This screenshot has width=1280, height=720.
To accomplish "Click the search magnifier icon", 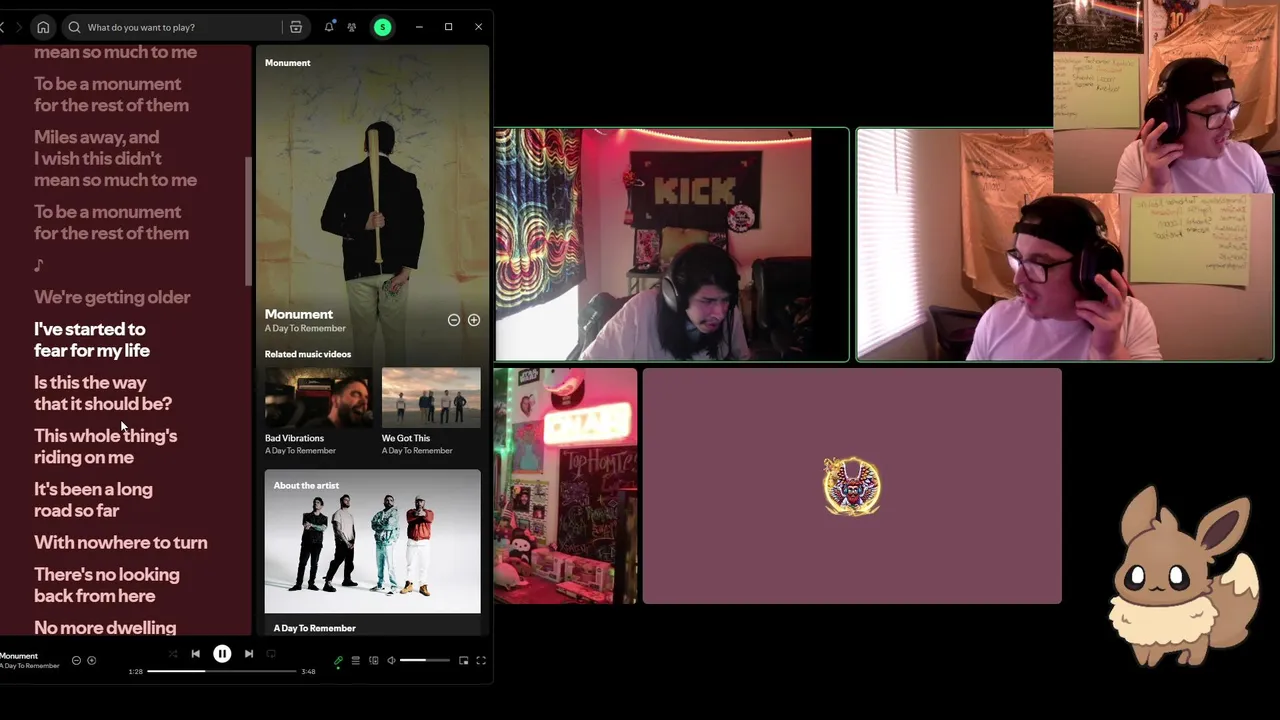I will [x=74, y=27].
